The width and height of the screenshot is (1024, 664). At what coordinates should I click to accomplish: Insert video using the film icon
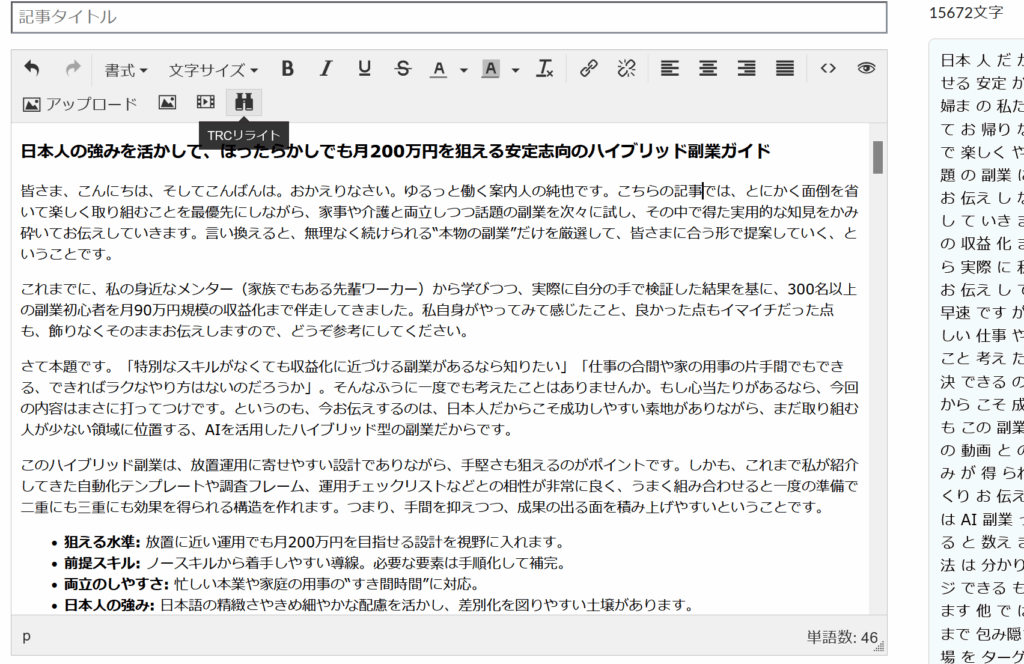pyautogui.click(x=205, y=102)
